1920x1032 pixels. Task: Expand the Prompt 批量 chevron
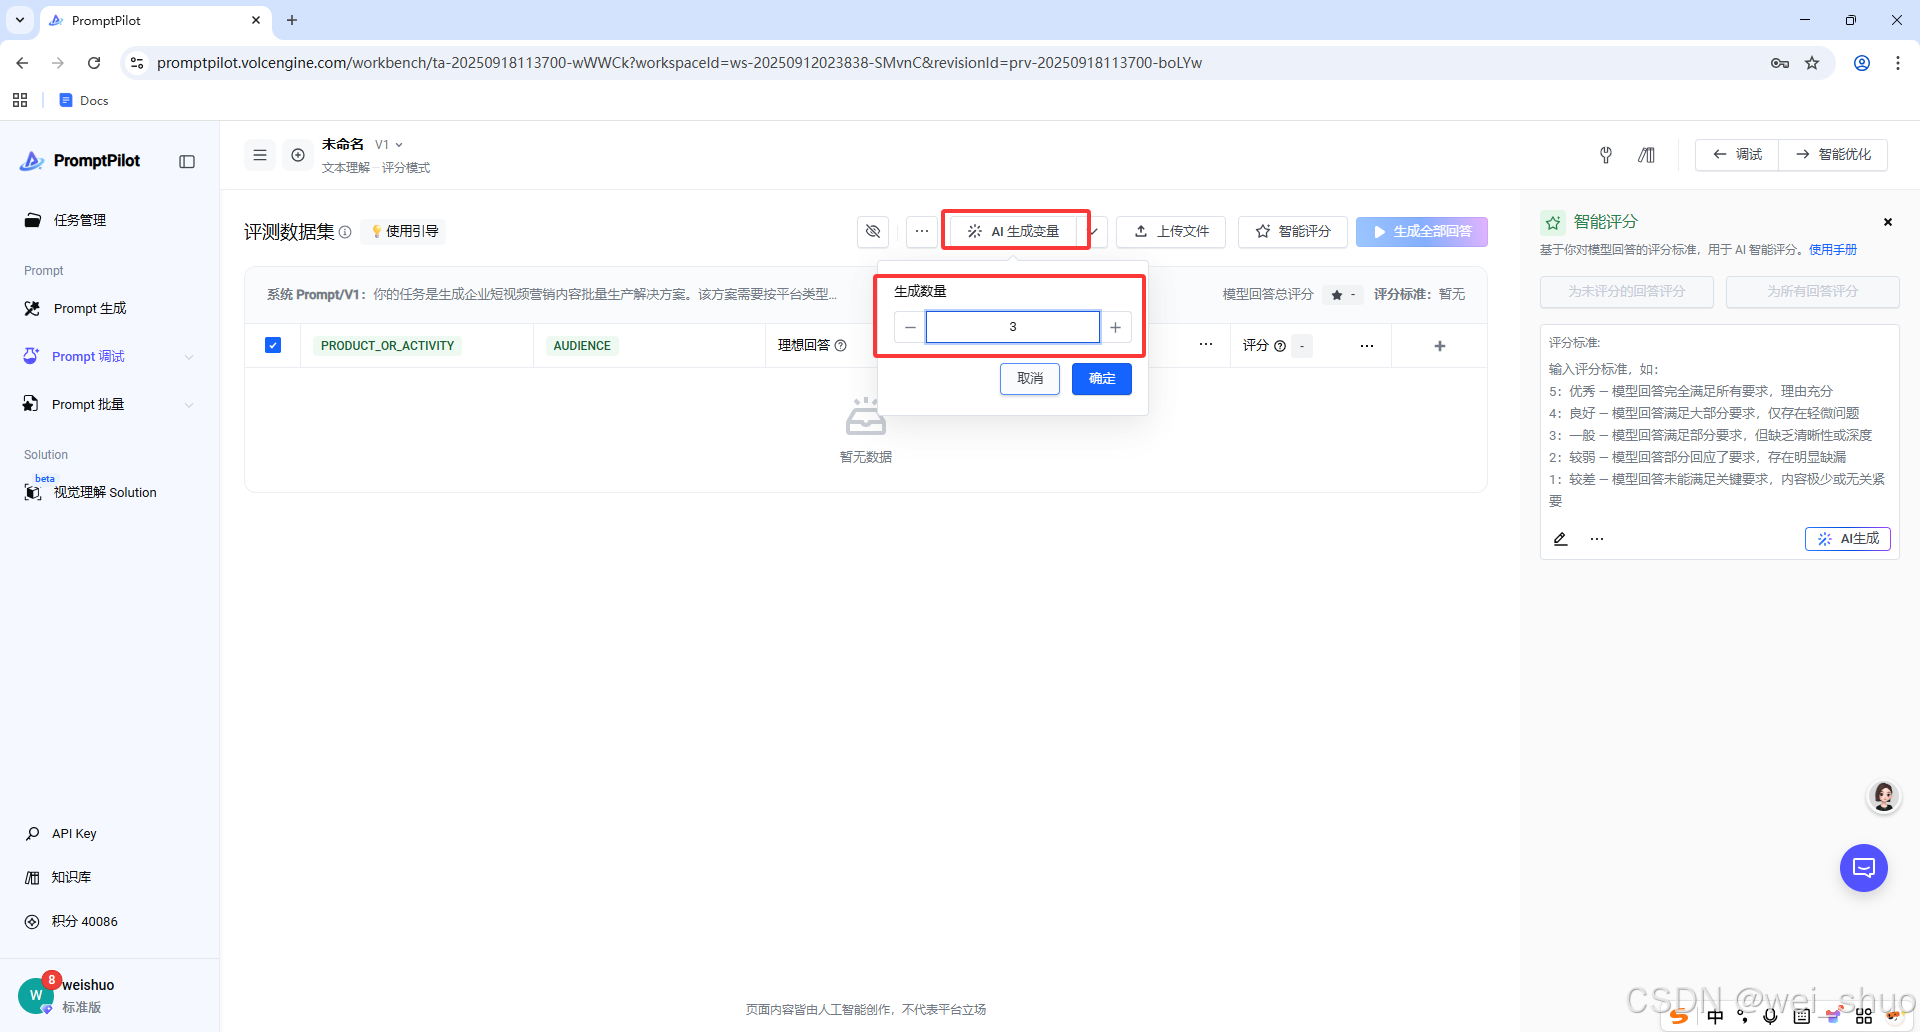click(x=189, y=405)
